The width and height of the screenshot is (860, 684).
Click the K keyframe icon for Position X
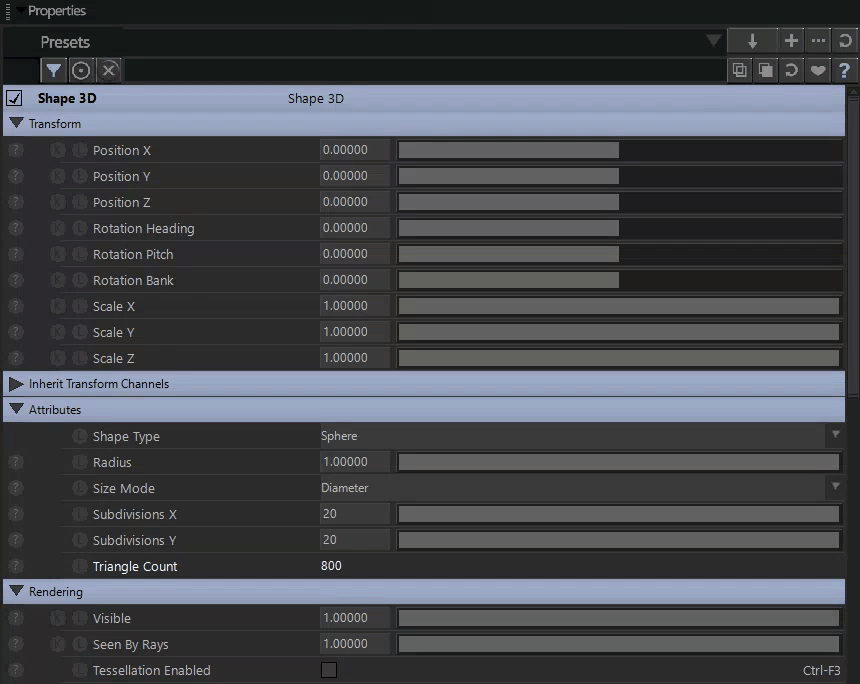(58, 150)
